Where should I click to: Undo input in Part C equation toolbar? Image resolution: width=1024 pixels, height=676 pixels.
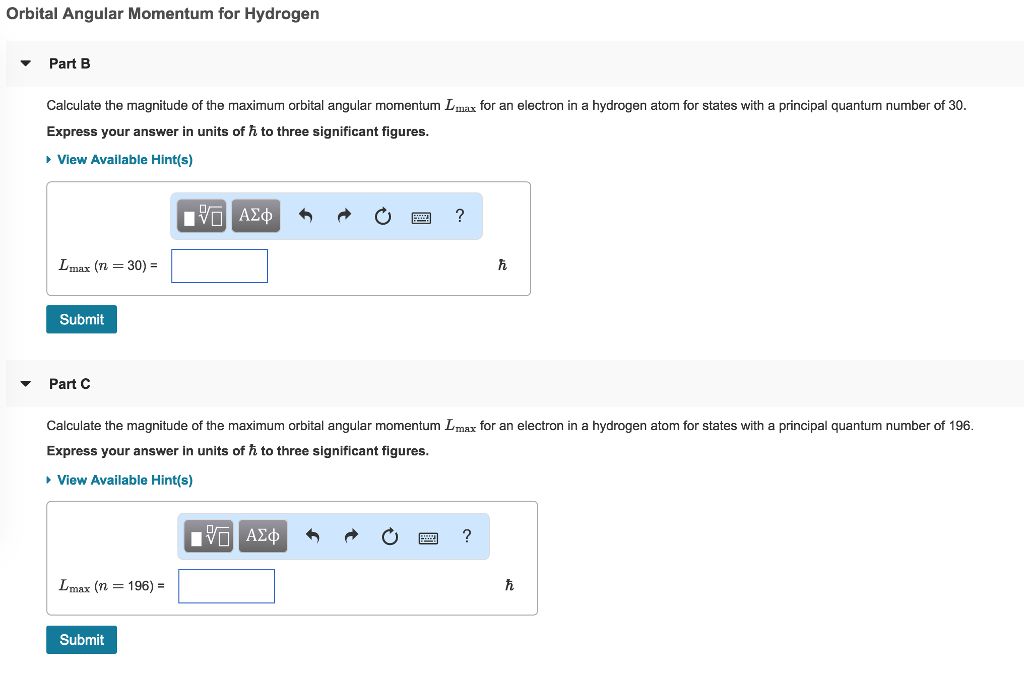(x=313, y=535)
